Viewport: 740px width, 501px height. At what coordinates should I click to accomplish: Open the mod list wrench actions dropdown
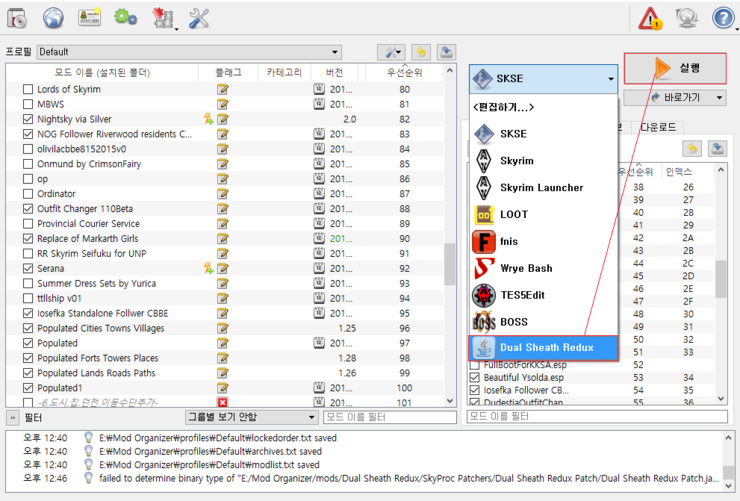391,52
